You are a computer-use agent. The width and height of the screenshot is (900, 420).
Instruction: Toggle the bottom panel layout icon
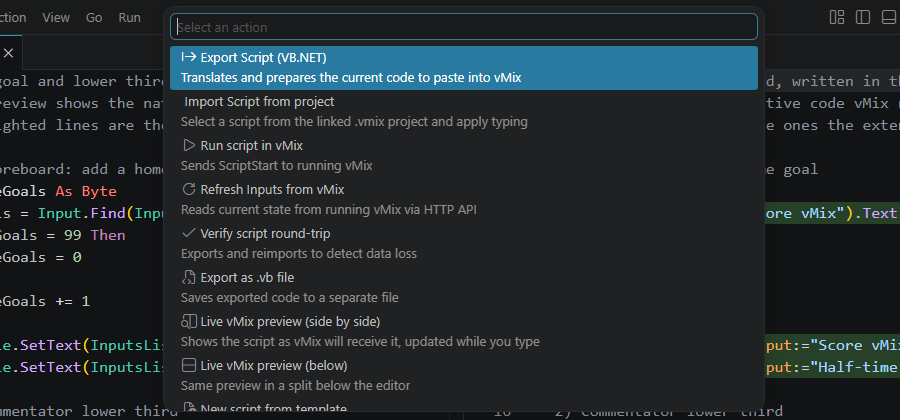[x=889, y=17]
